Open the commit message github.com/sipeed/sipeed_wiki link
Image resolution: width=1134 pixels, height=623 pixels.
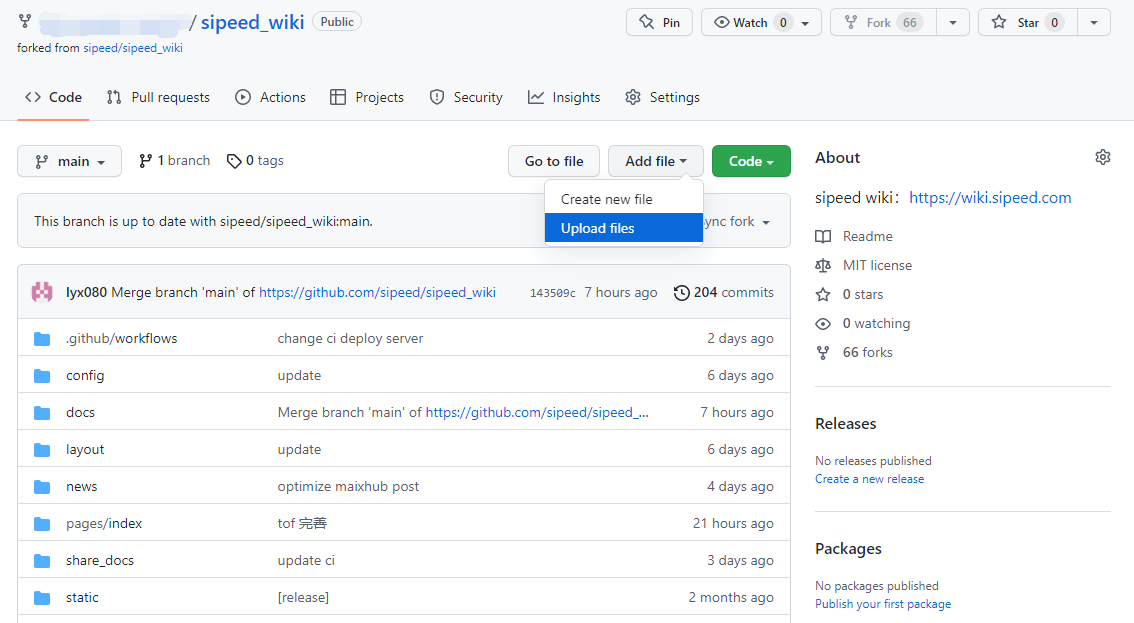click(x=378, y=292)
